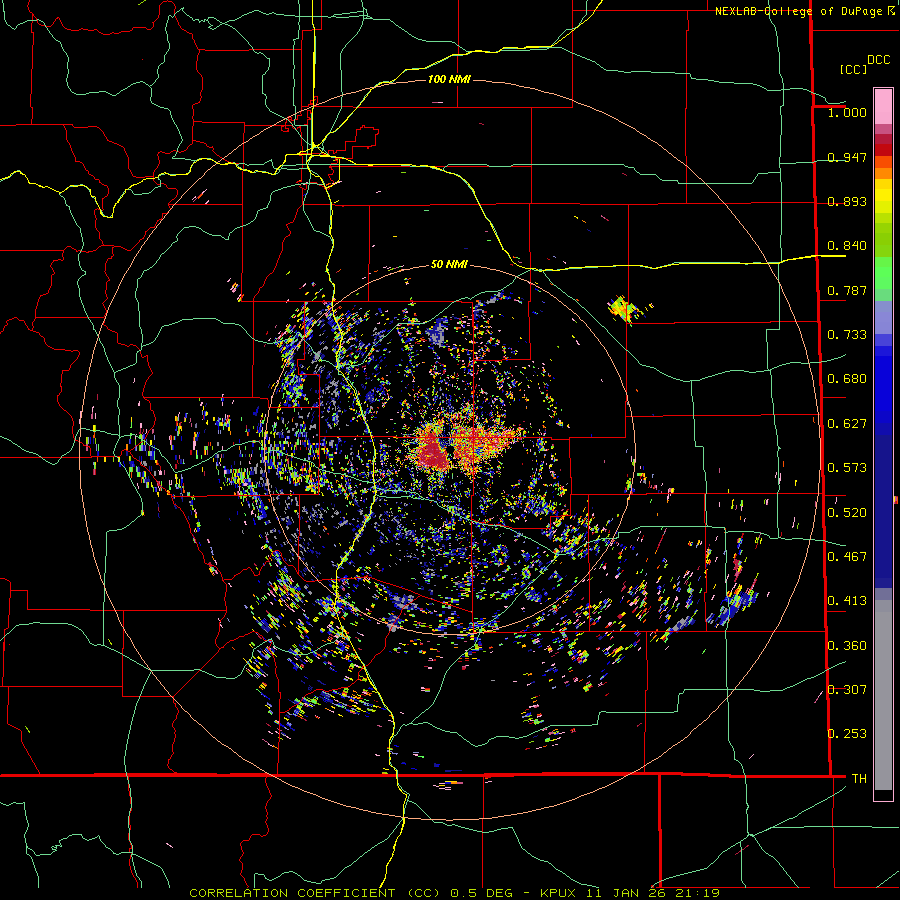Image resolution: width=900 pixels, height=900 pixels.
Task: Click the 0.947 scale value
Action: click(x=847, y=157)
